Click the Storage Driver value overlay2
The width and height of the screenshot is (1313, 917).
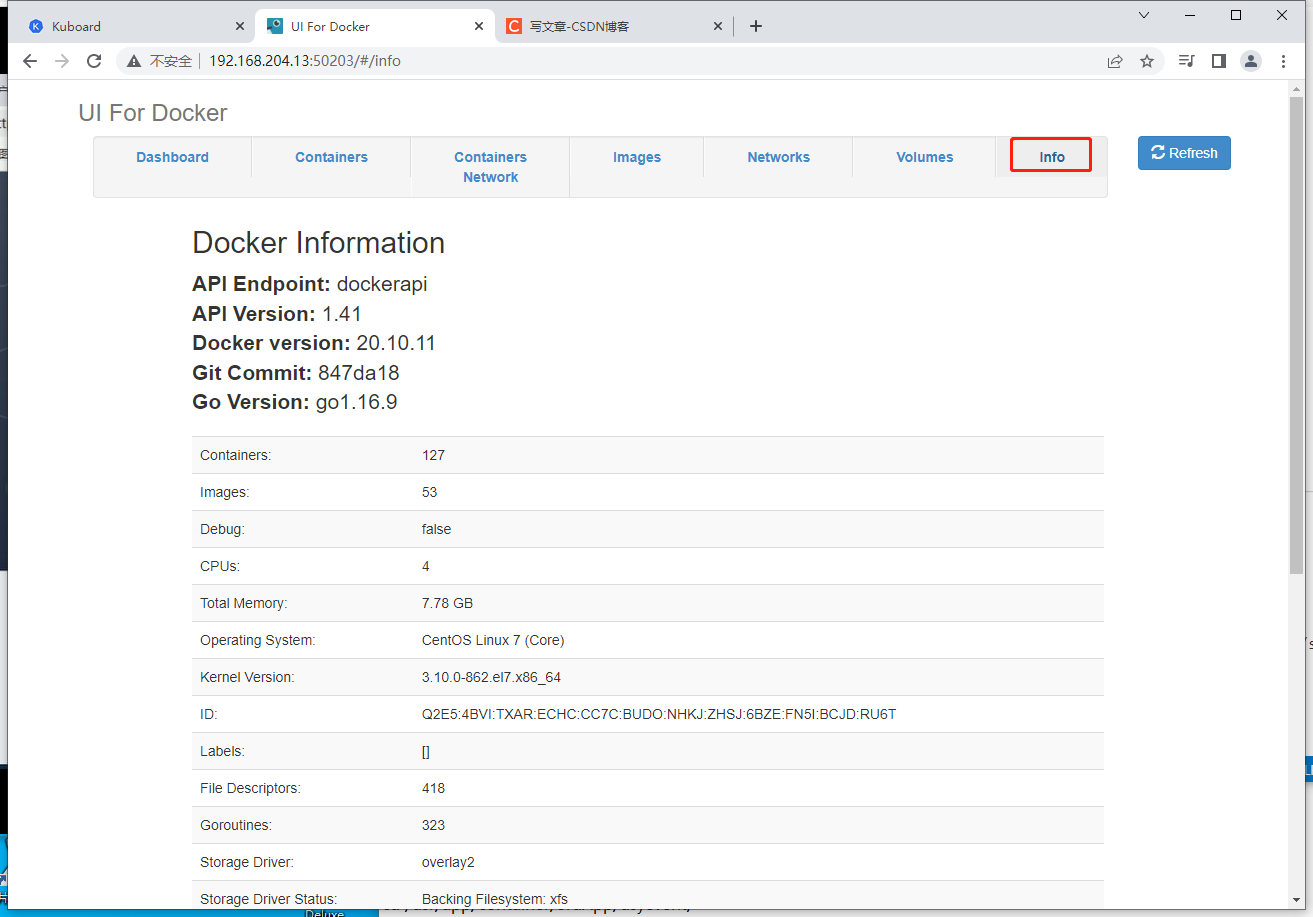(x=448, y=862)
